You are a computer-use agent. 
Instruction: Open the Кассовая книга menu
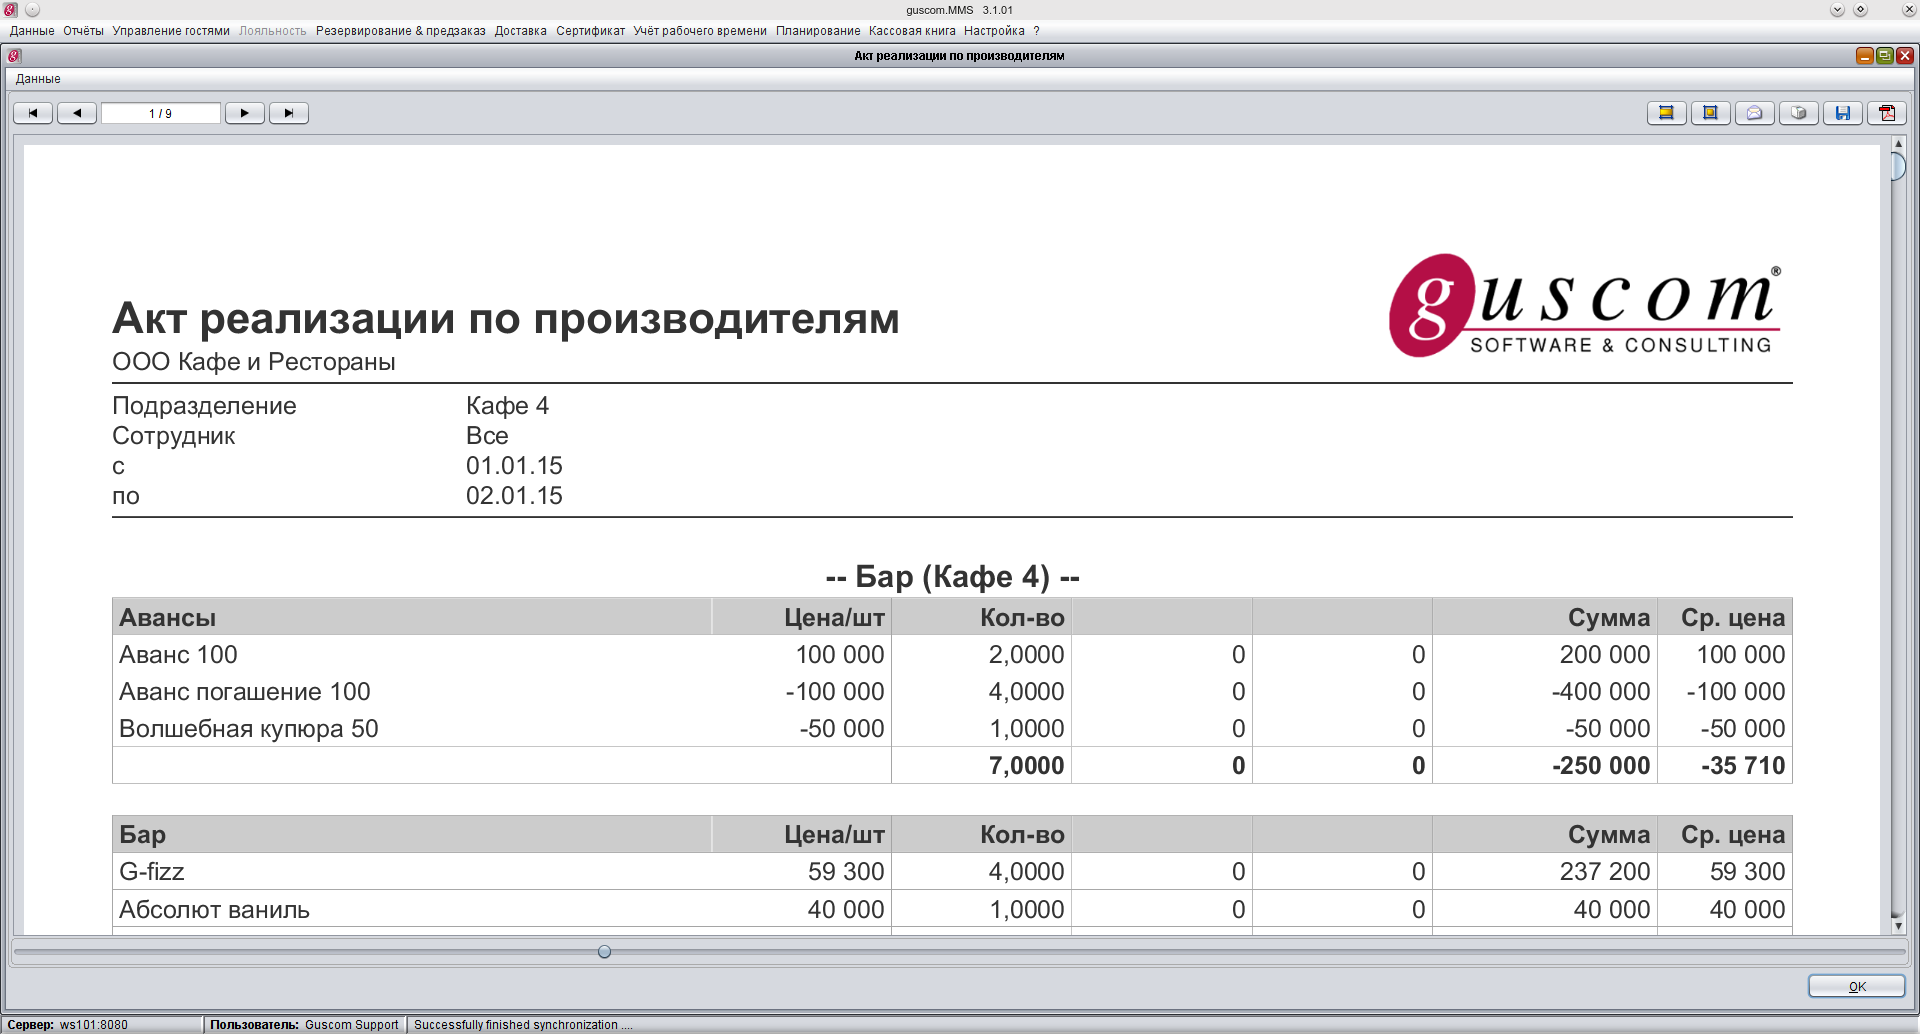point(912,31)
